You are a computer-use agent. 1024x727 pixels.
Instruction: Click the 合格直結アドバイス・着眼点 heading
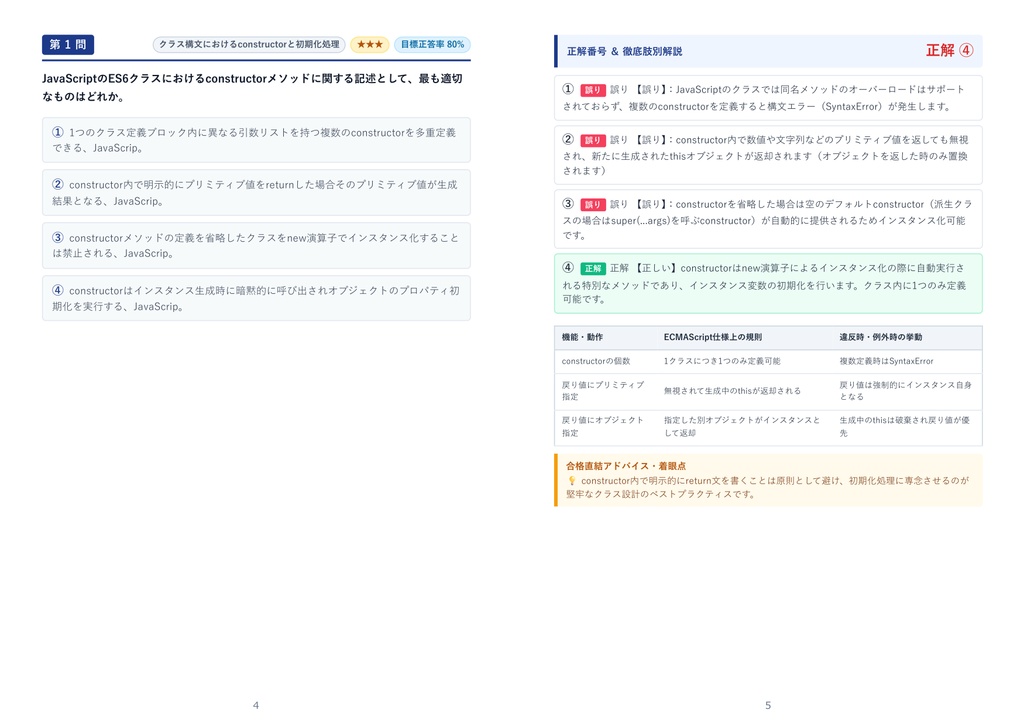[626, 466]
